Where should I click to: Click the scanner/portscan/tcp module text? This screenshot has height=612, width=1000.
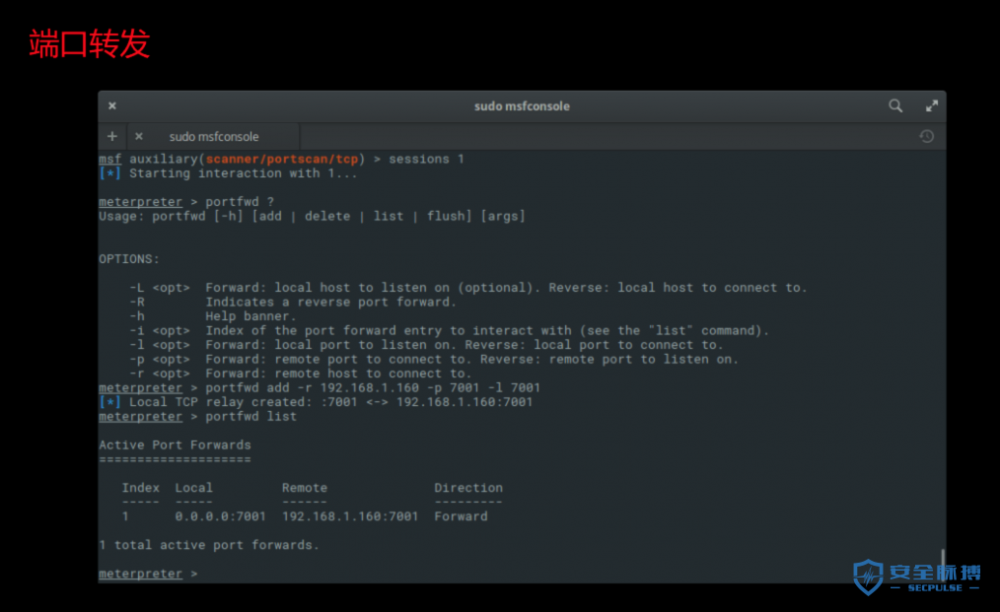tap(281, 159)
